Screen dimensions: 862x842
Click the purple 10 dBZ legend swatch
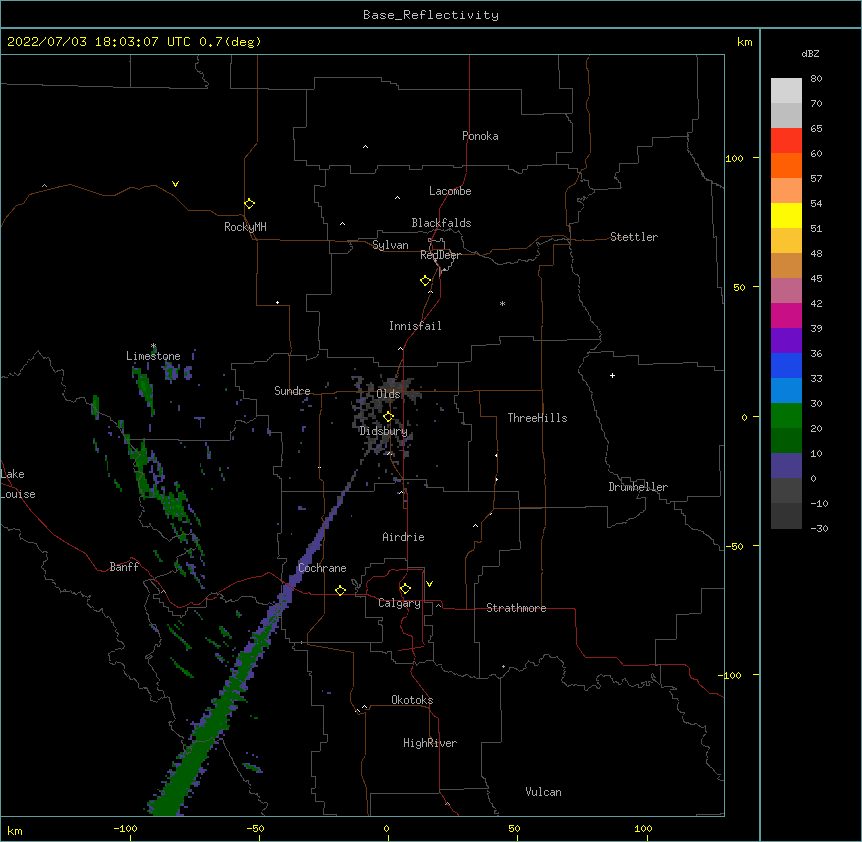click(x=786, y=466)
